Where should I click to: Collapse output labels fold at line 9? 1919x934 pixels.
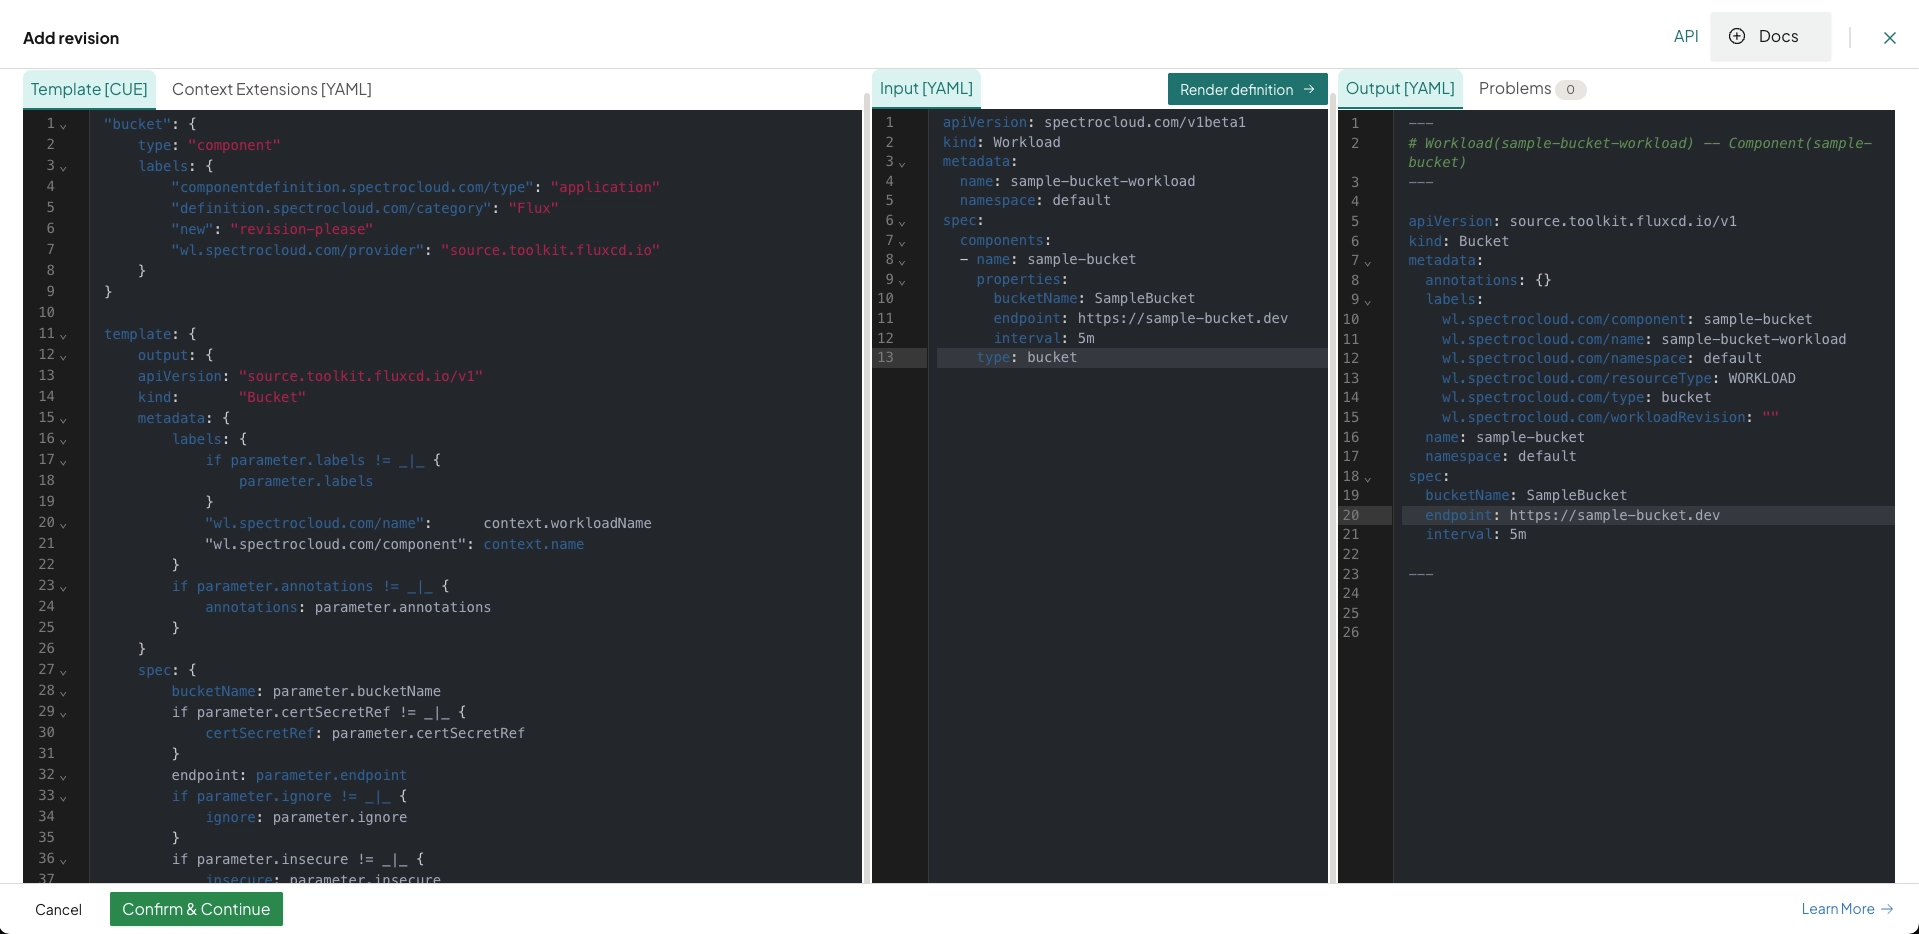tap(1368, 301)
